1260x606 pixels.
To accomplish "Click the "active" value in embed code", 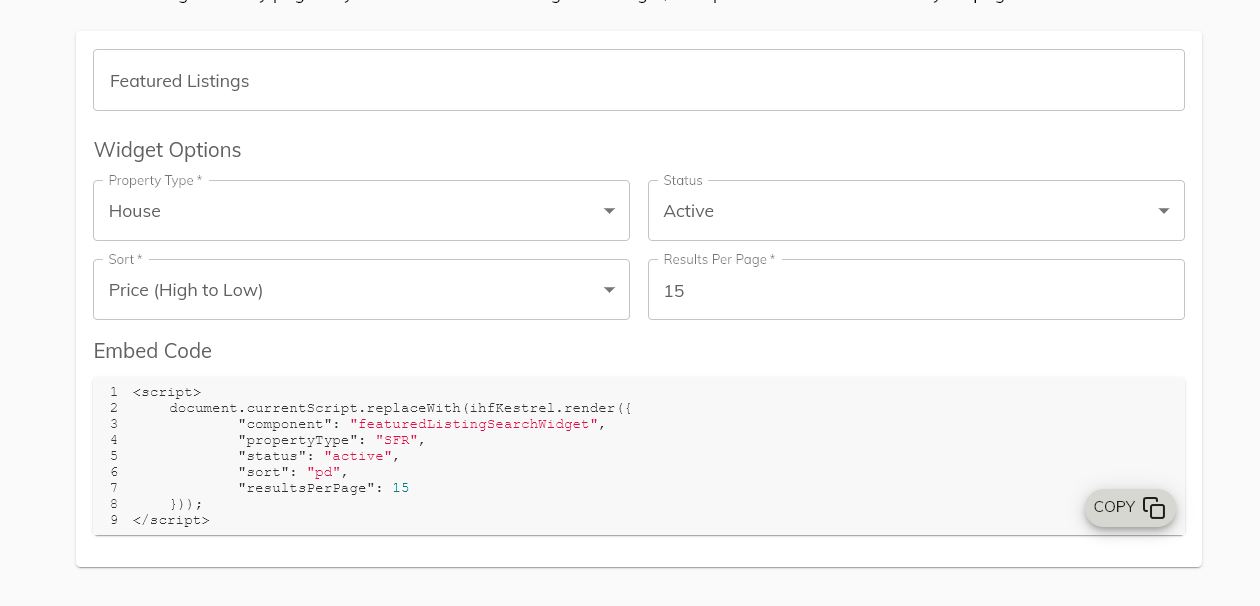I will click(358, 456).
